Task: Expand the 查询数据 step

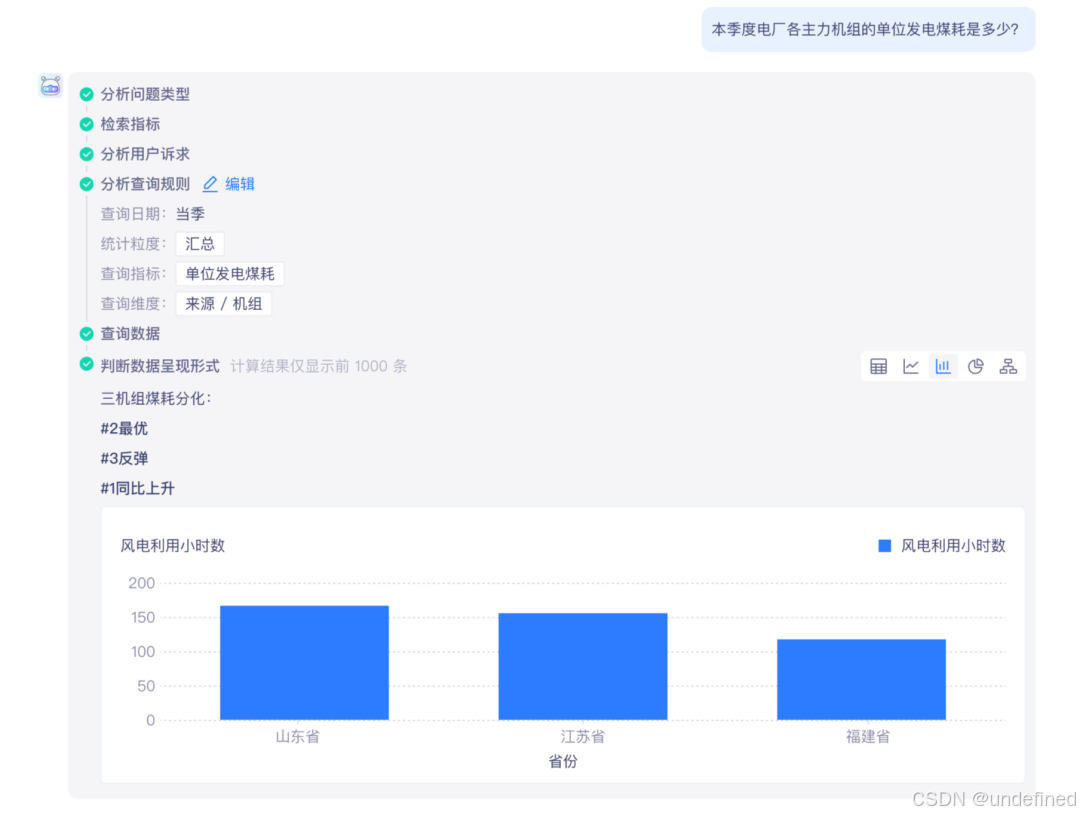Action: coord(130,334)
